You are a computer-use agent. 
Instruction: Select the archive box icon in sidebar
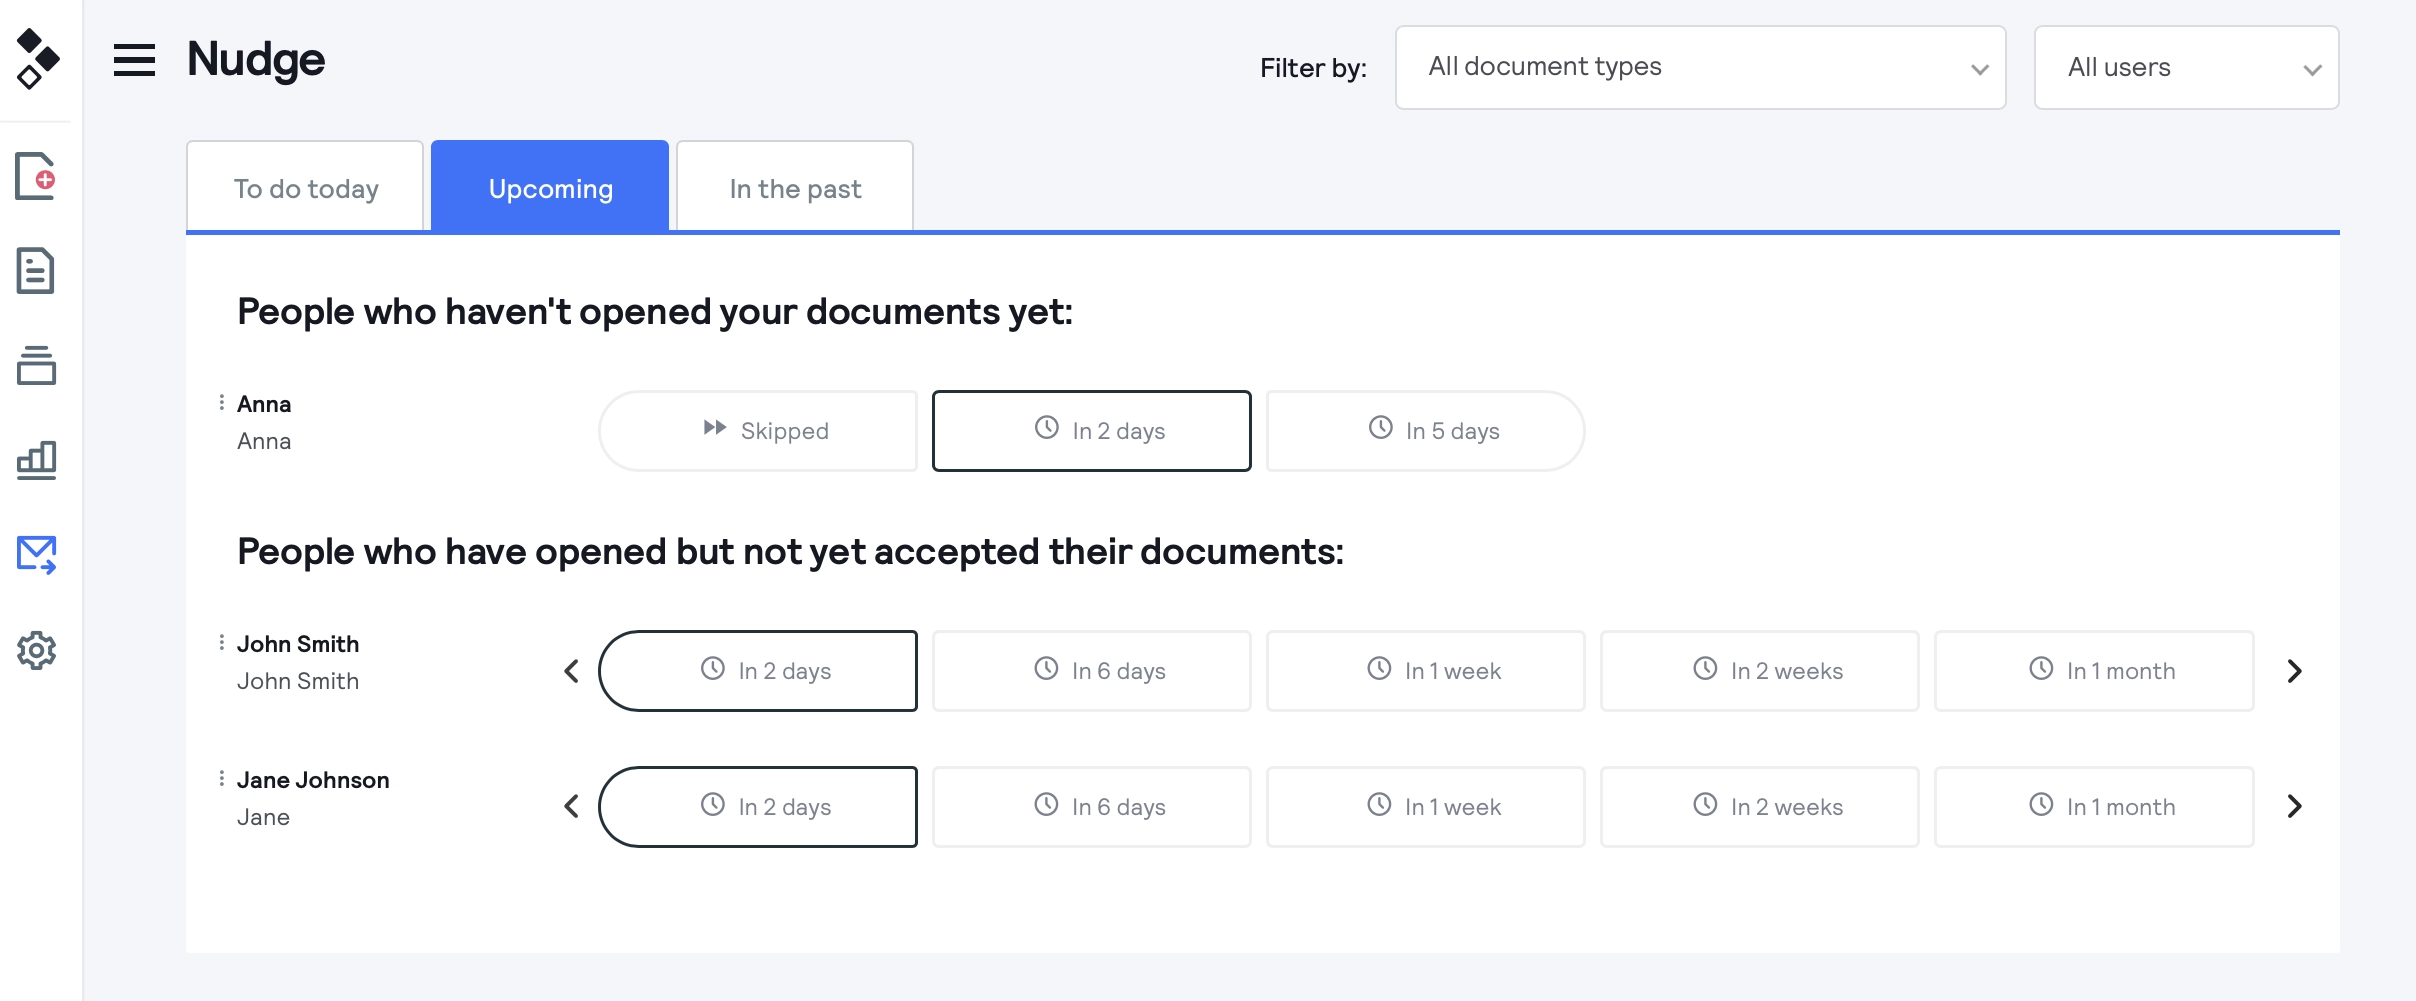coord(37,365)
